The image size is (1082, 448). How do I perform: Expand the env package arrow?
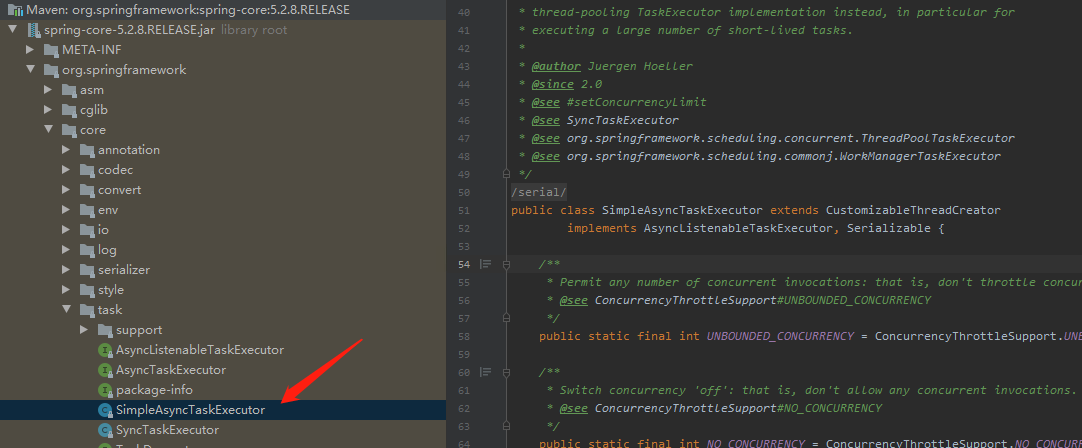pos(66,210)
